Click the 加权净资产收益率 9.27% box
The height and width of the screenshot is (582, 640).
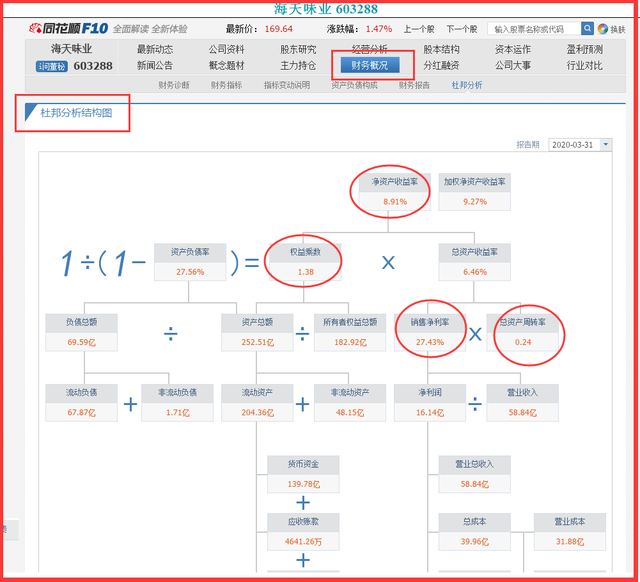click(x=475, y=192)
